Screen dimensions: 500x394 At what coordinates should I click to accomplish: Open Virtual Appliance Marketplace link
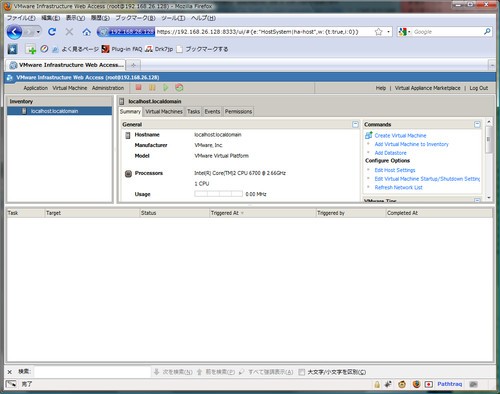[x=428, y=88]
